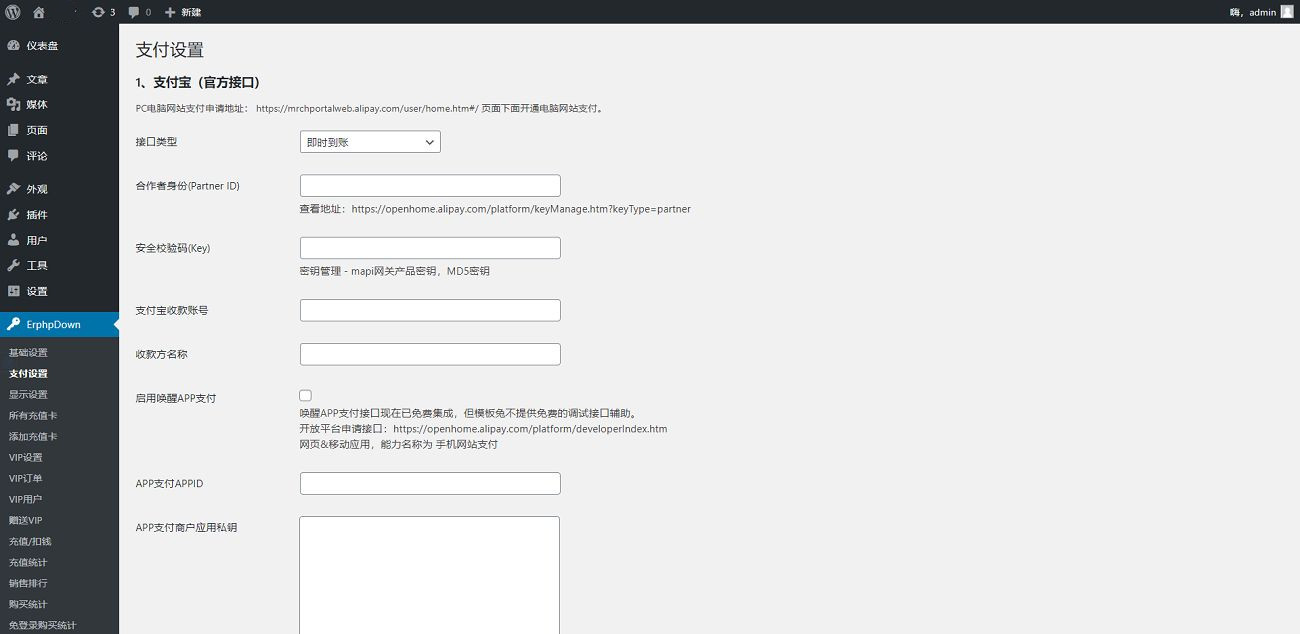1300x634 pixels.
Task: Click the APP支付APPID field label
Action: [x=170, y=484]
